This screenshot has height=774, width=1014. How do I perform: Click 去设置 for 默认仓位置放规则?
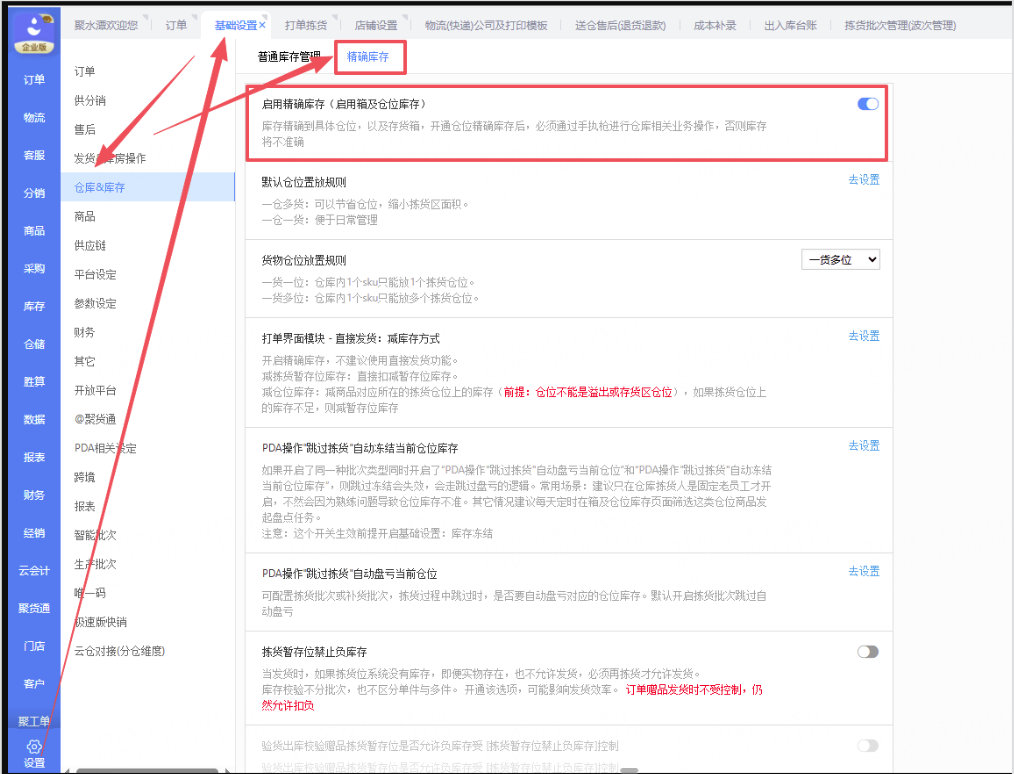pos(863,180)
